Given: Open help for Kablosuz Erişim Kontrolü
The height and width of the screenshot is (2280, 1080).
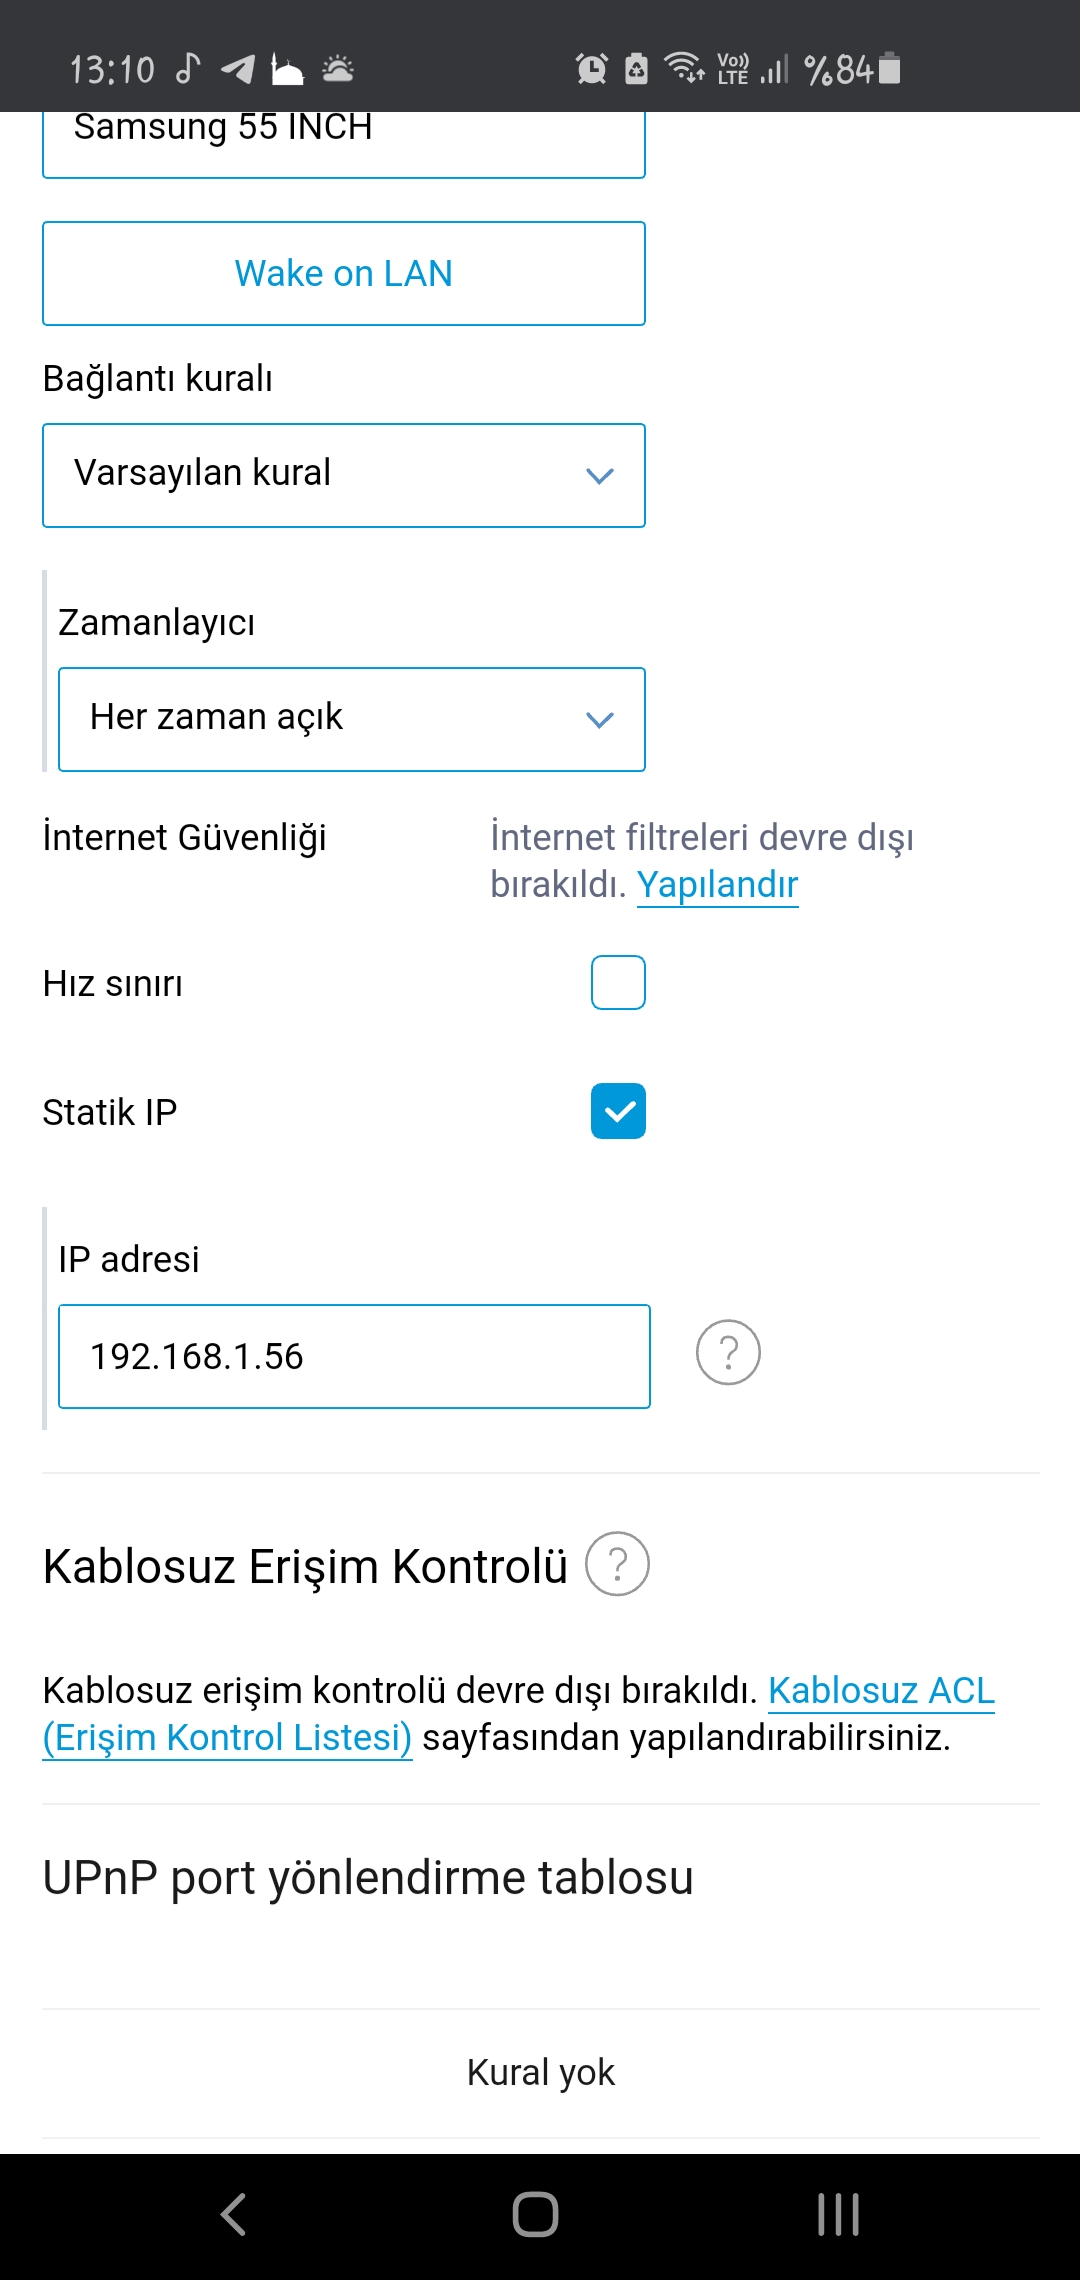Looking at the screenshot, I should point(617,1564).
